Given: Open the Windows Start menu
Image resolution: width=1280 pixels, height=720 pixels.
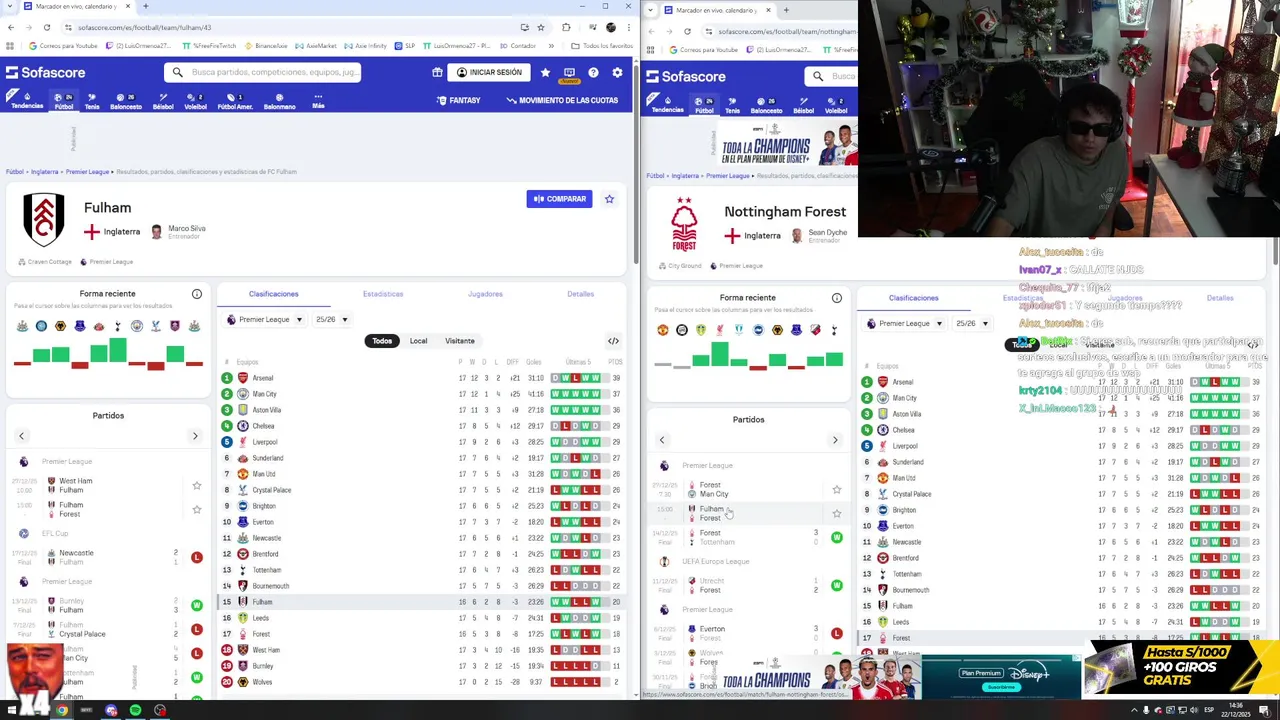Looking at the screenshot, I should point(12,710).
